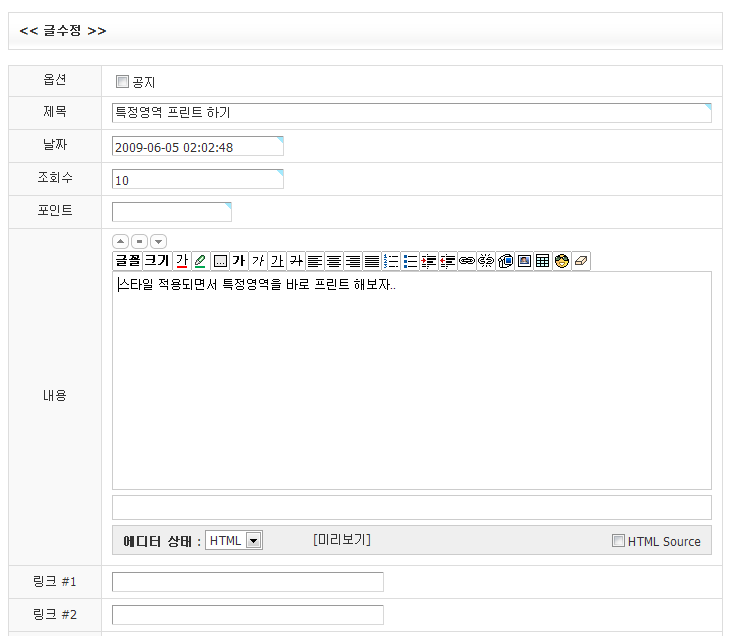Center align the text

pos(334,261)
